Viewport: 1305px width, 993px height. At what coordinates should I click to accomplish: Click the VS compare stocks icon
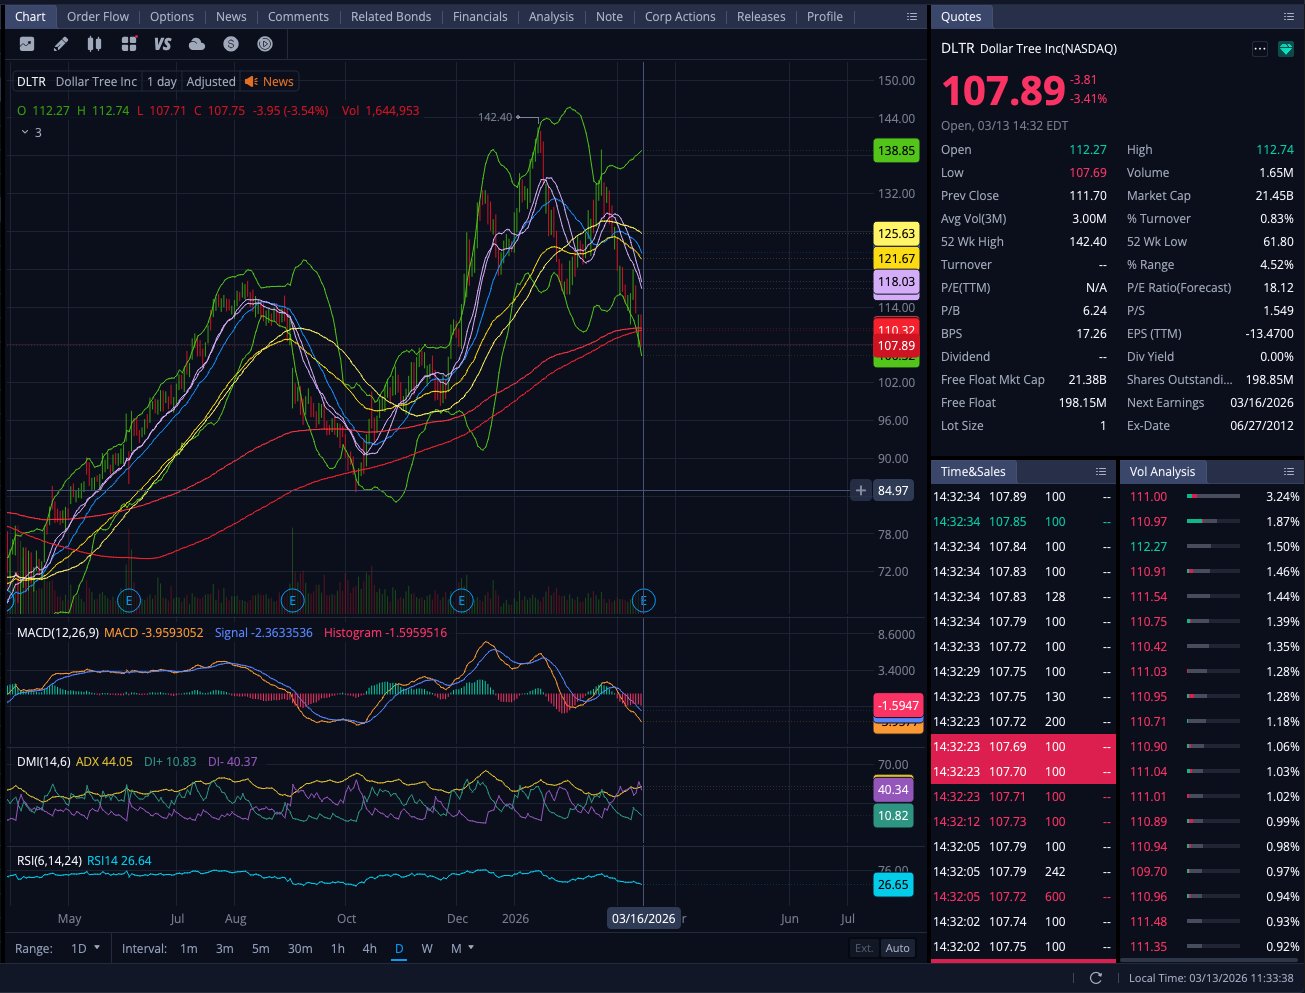click(x=162, y=44)
